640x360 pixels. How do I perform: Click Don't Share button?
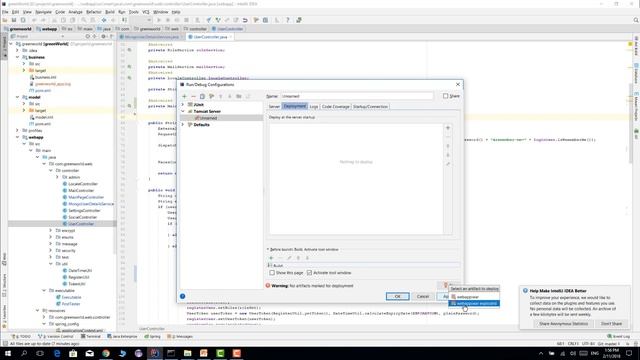(611, 324)
